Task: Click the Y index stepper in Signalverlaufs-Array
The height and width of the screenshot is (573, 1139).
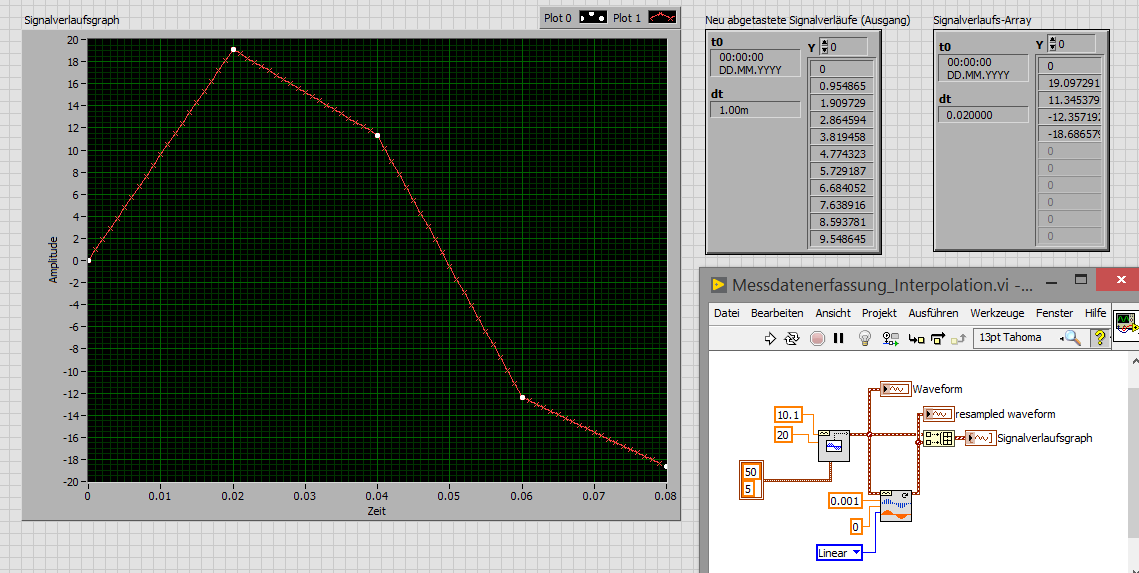Action: pos(1053,44)
